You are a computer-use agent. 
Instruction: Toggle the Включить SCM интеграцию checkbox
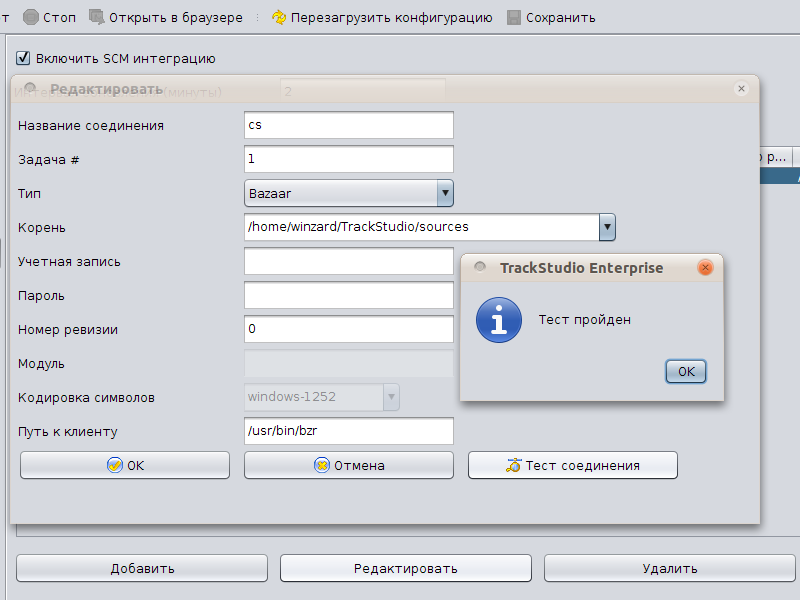[x=23, y=58]
